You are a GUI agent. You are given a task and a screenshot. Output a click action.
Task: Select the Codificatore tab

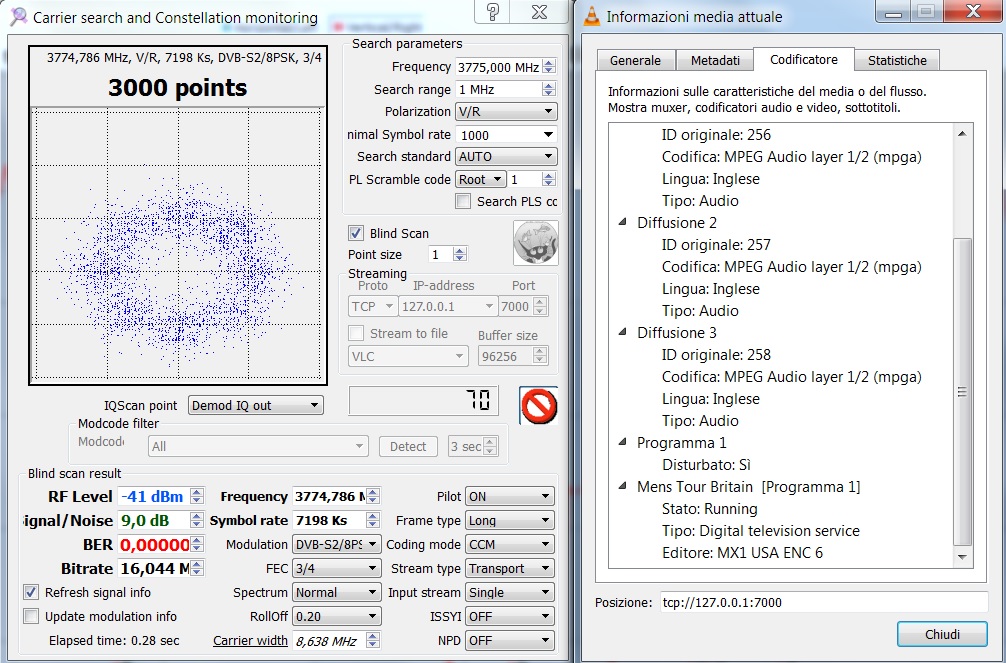tap(803, 59)
